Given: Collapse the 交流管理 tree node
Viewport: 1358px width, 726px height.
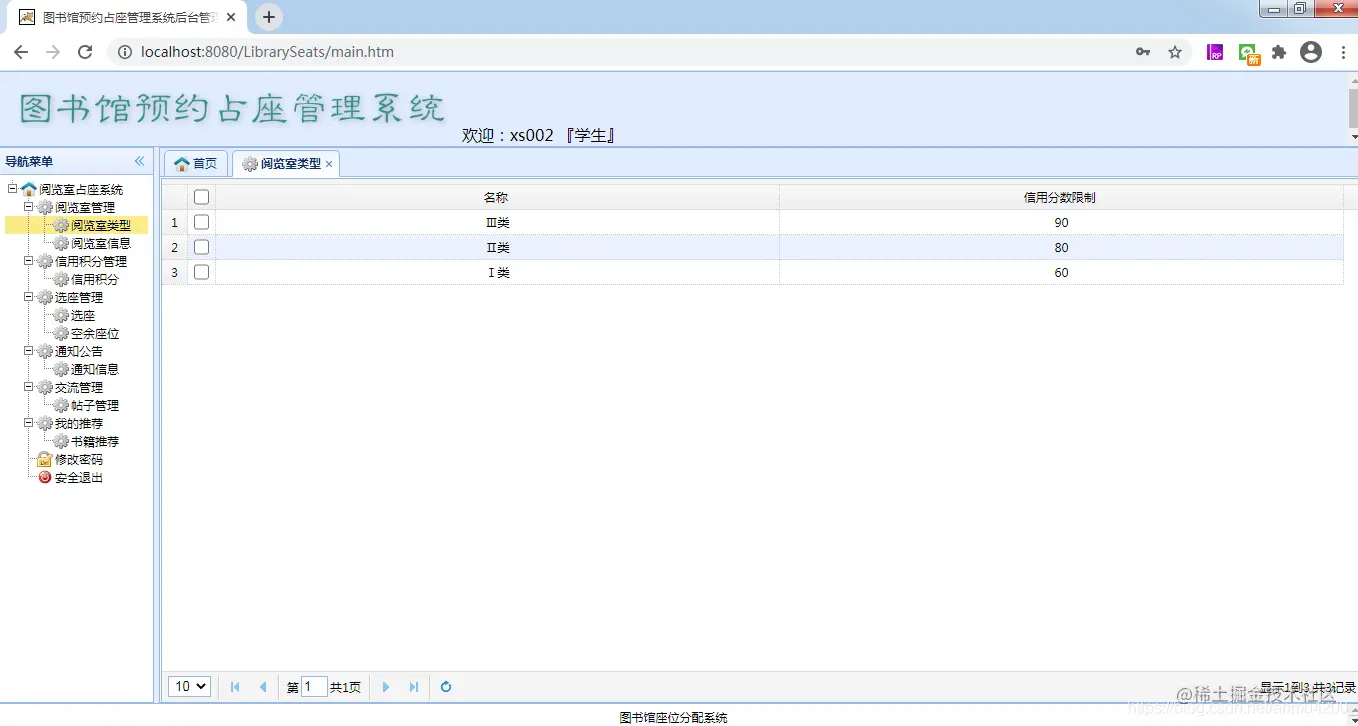Looking at the screenshot, I should [29, 387].
